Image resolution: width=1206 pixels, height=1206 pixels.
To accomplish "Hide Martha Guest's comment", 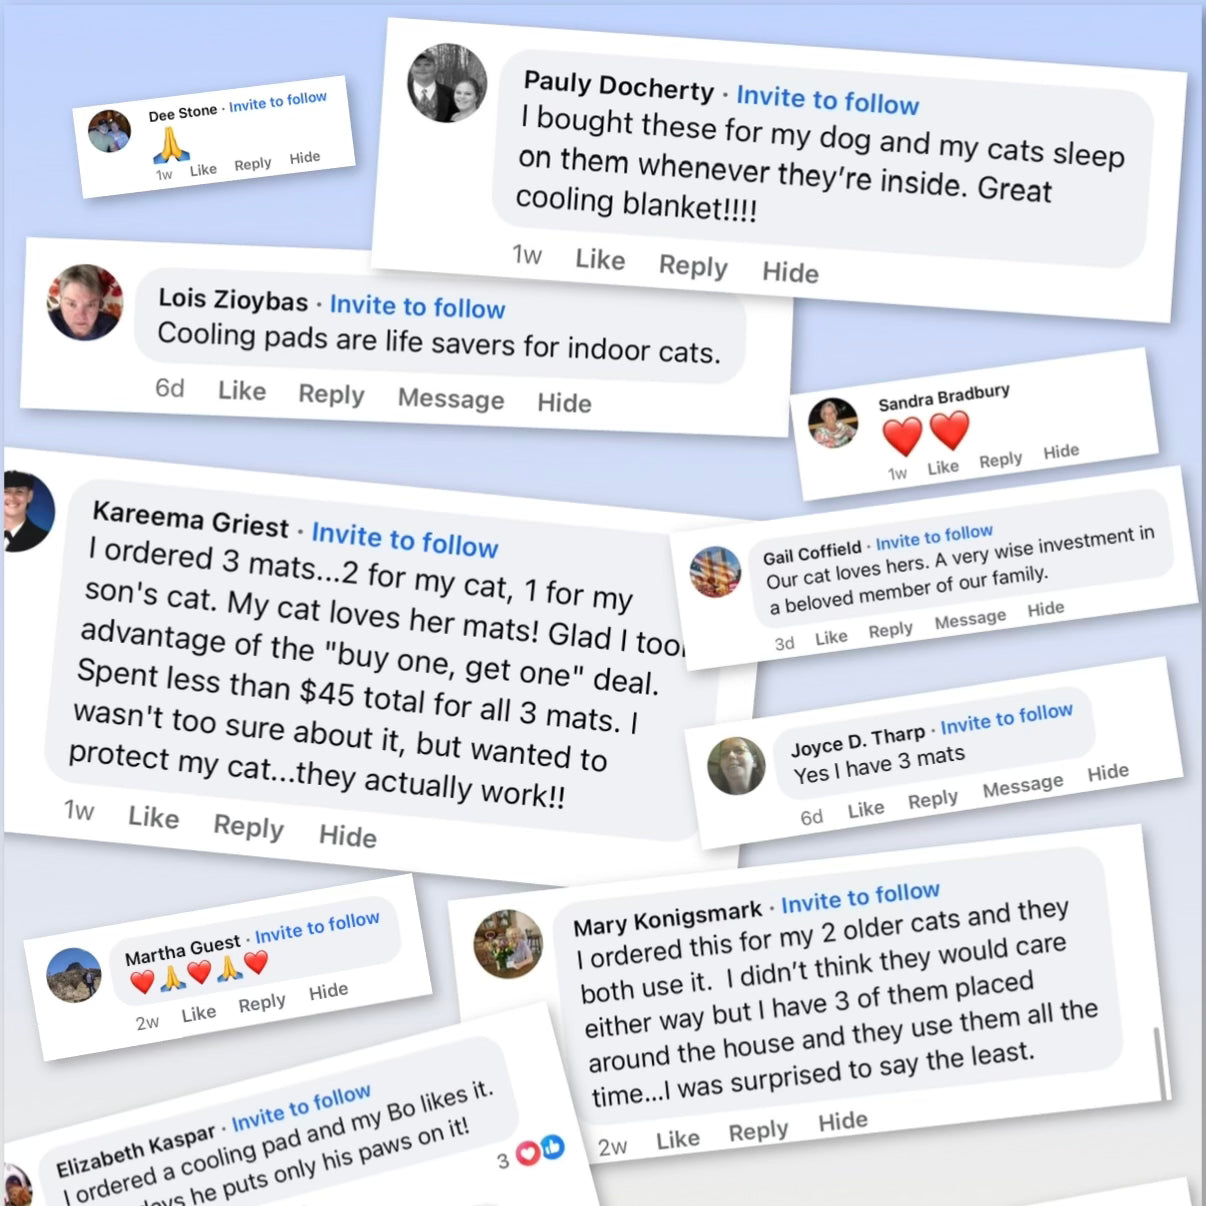I will pos(328,991).
